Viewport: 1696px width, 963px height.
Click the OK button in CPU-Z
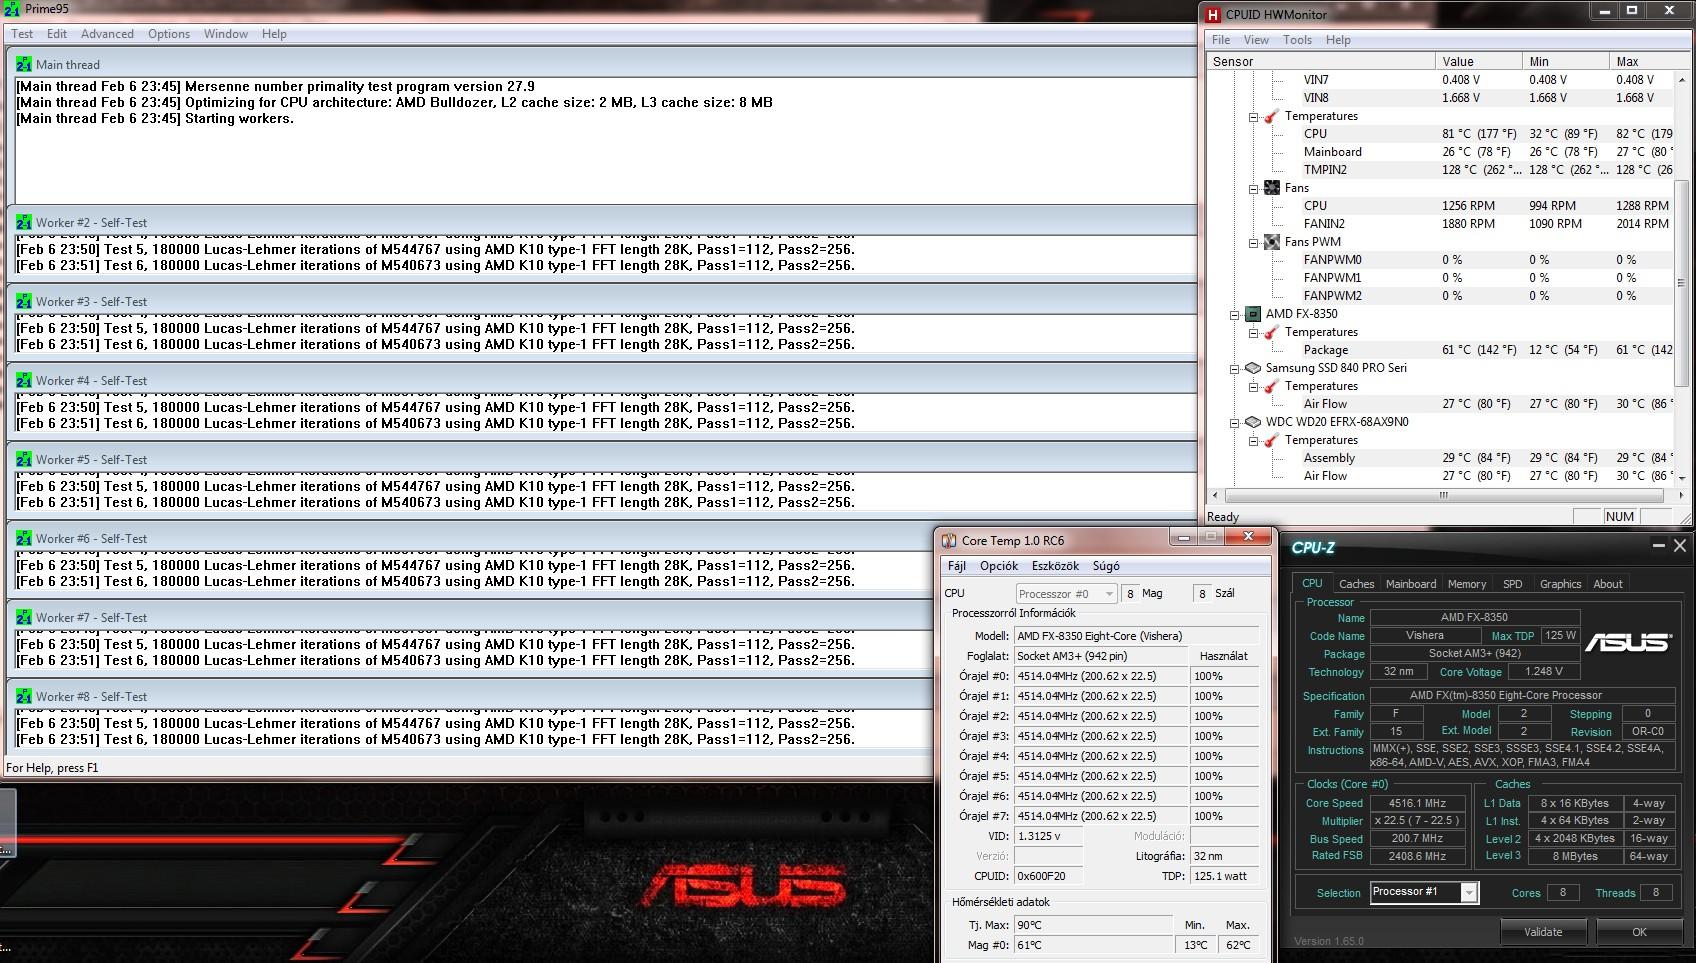pos(1639,932)
